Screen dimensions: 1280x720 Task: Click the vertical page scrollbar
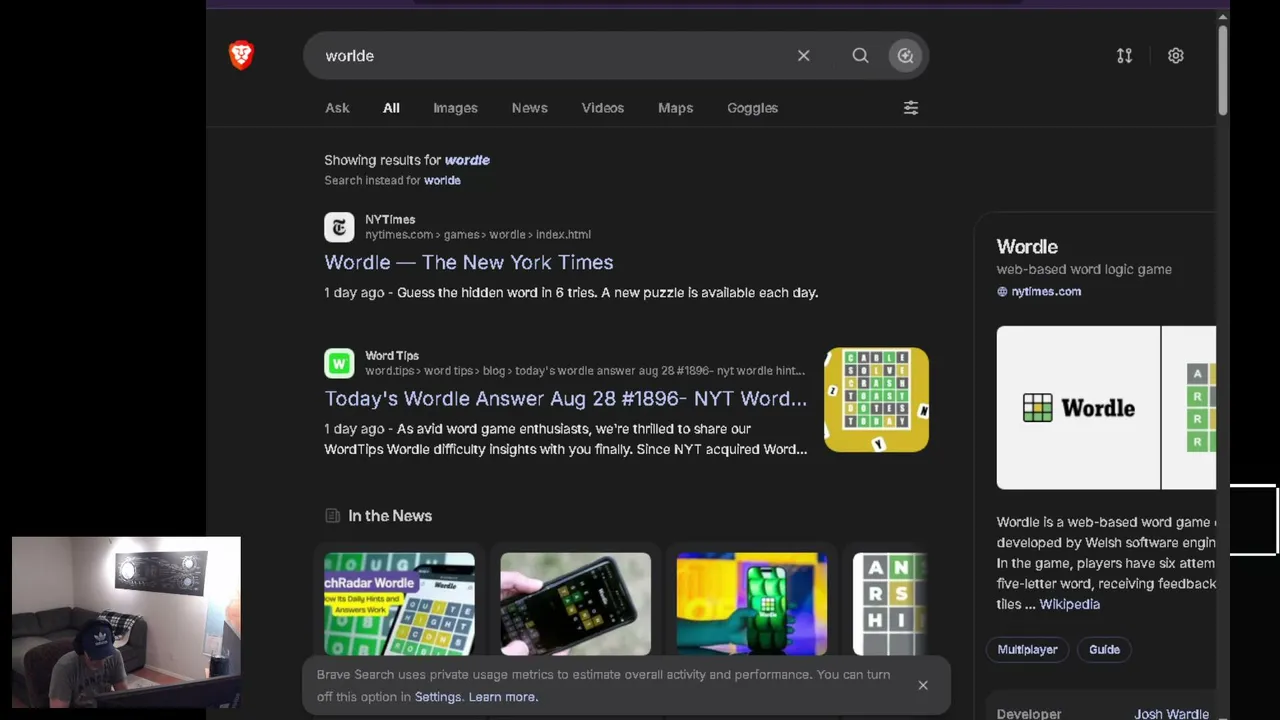(x=1222, y=68)
